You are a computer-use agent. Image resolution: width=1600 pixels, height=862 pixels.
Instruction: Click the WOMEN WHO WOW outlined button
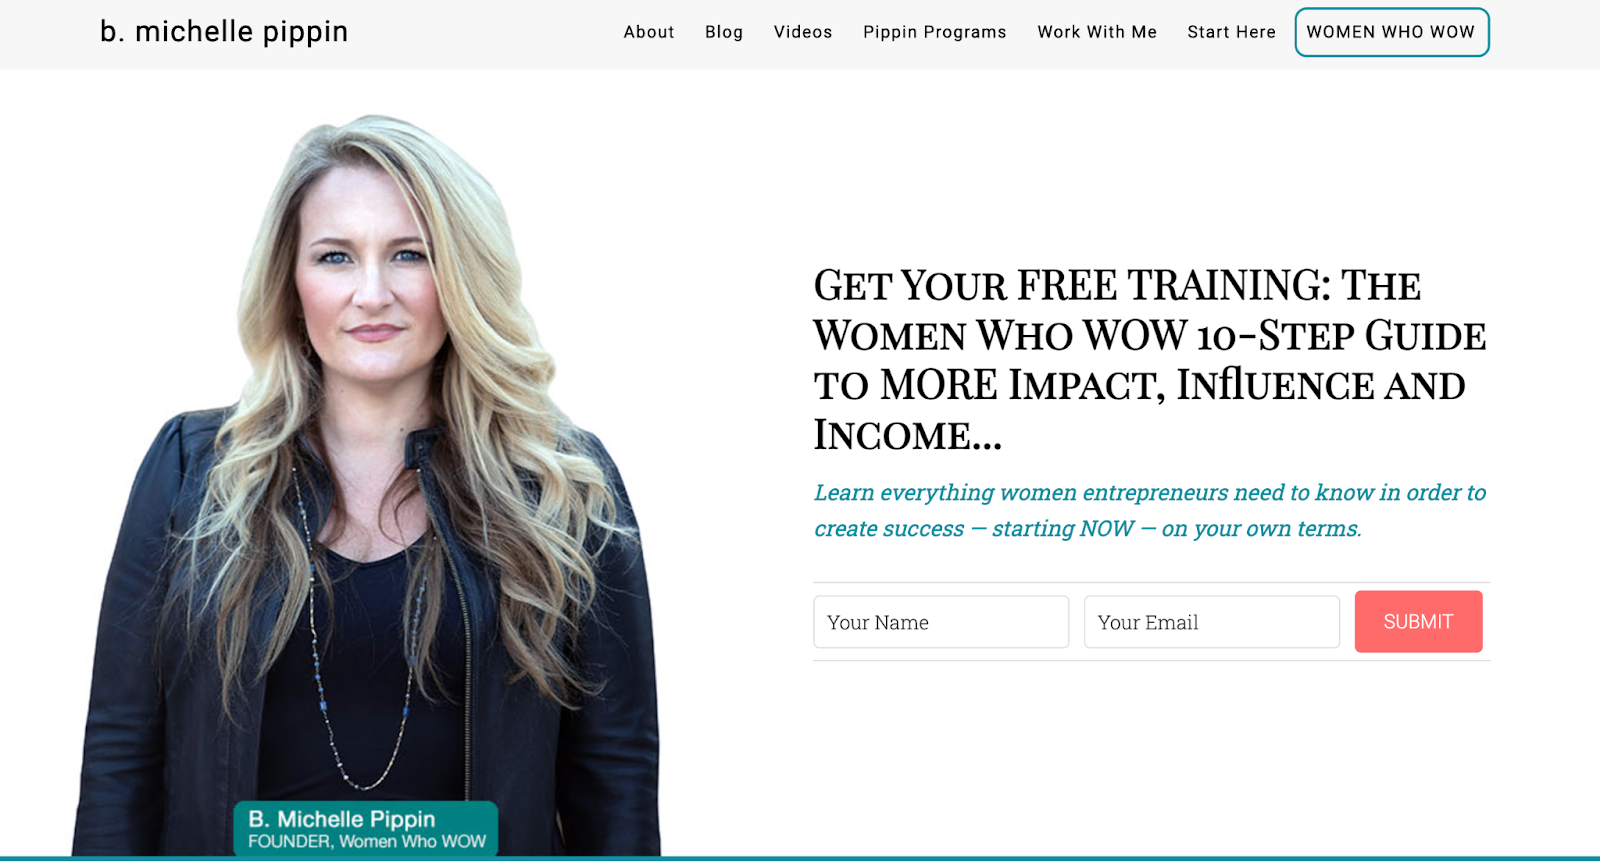1392,32
